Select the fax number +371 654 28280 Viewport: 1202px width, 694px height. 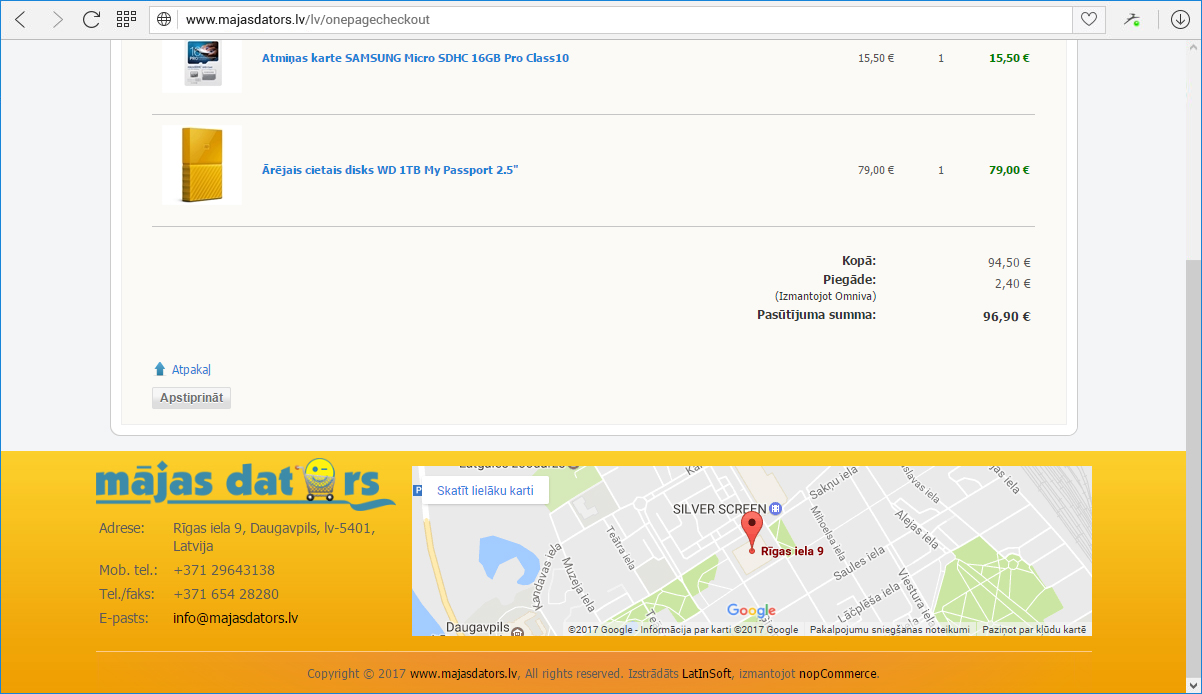coord(226,594)
